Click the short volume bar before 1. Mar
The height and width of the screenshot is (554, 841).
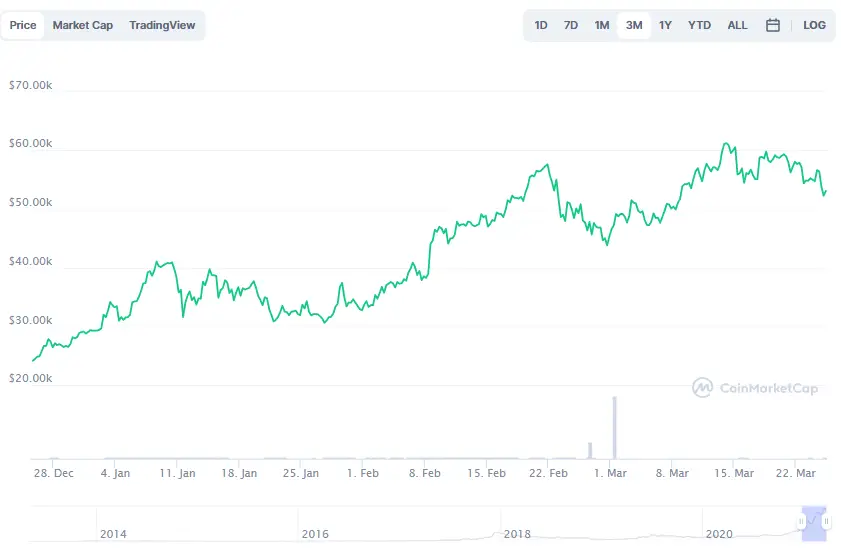click(590, 450)
